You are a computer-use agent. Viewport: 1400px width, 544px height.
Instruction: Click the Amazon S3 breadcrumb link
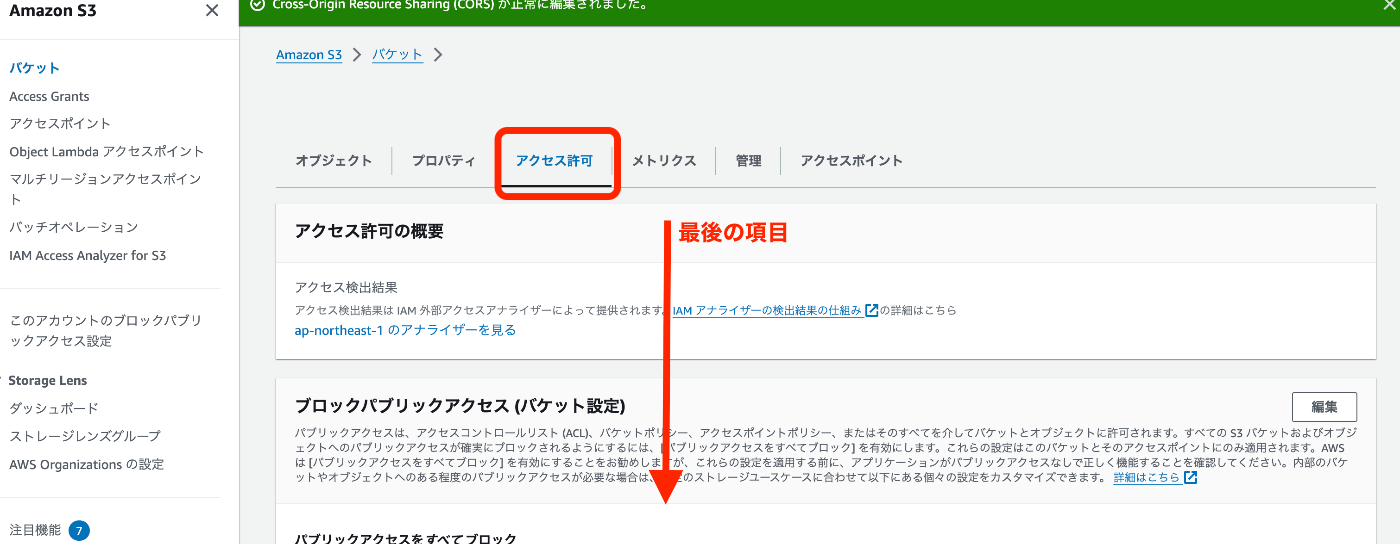(x=309, y=55)
